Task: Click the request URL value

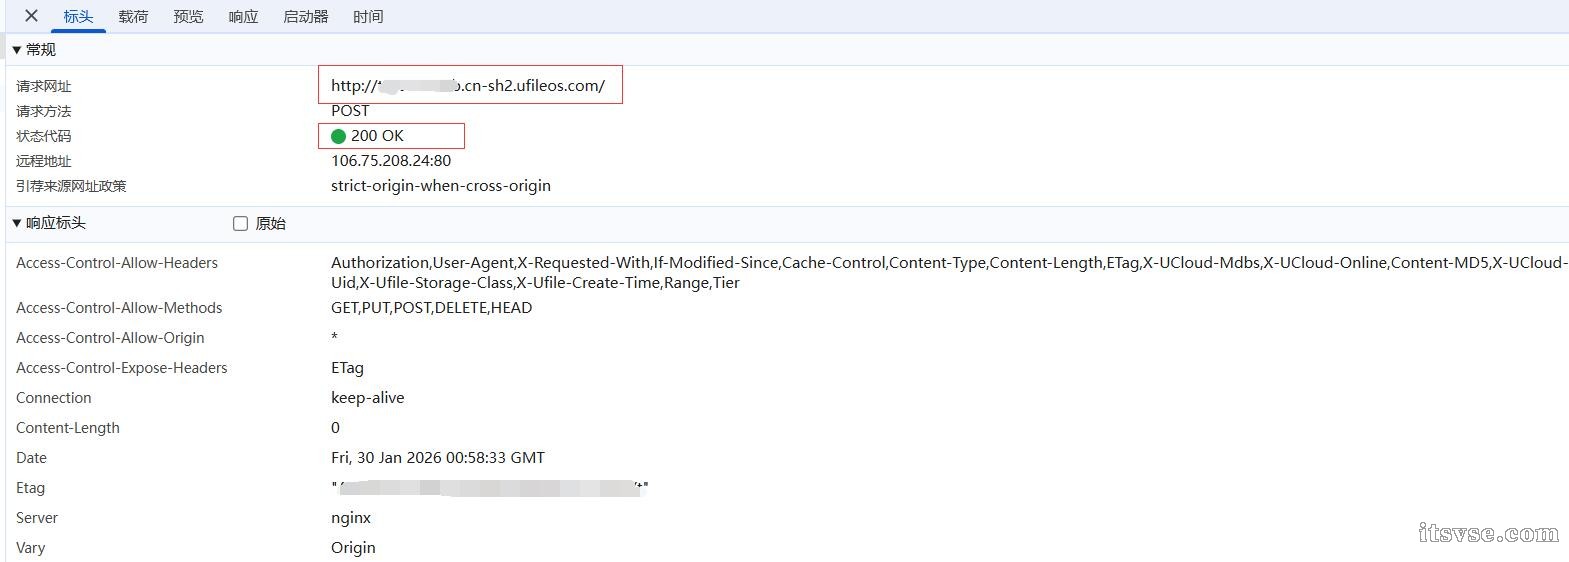Action: tap(468, 86)
